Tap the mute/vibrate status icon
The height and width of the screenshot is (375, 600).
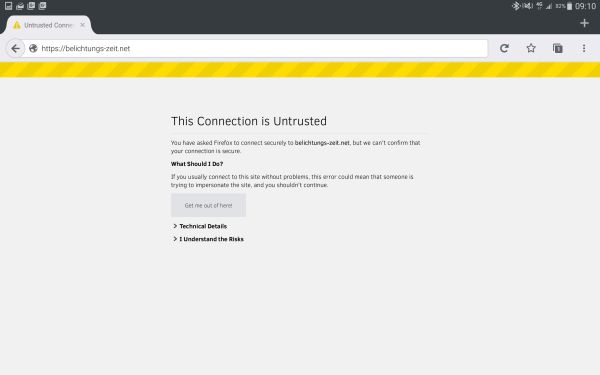(x=528, y=6)
